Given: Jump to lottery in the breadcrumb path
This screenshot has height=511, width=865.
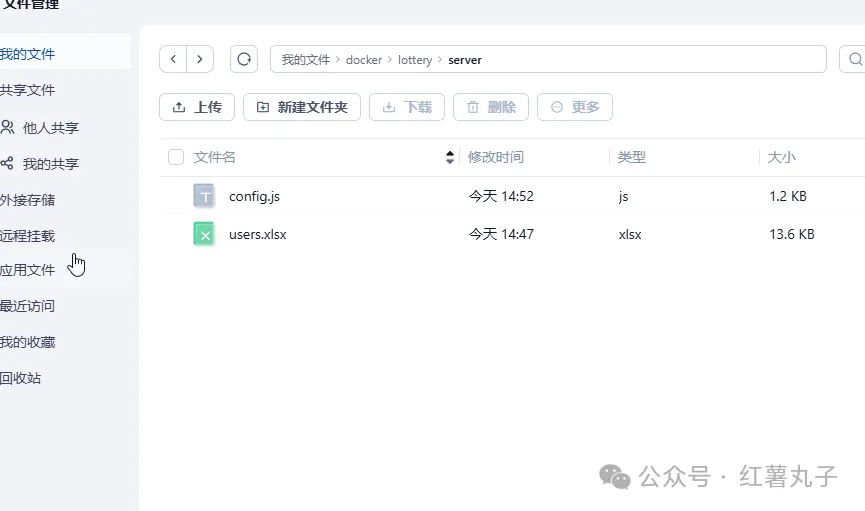Looking at the screenshot, I should 415,60.
